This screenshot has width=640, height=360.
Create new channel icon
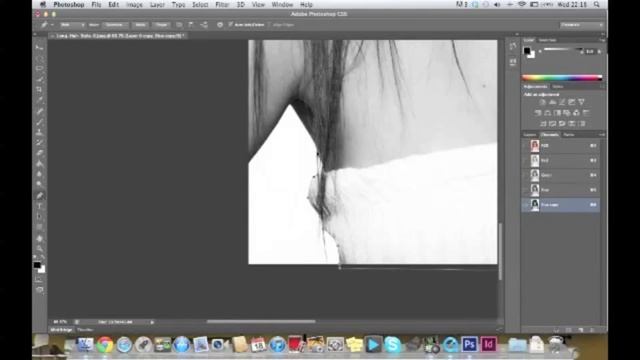point(581,330)
